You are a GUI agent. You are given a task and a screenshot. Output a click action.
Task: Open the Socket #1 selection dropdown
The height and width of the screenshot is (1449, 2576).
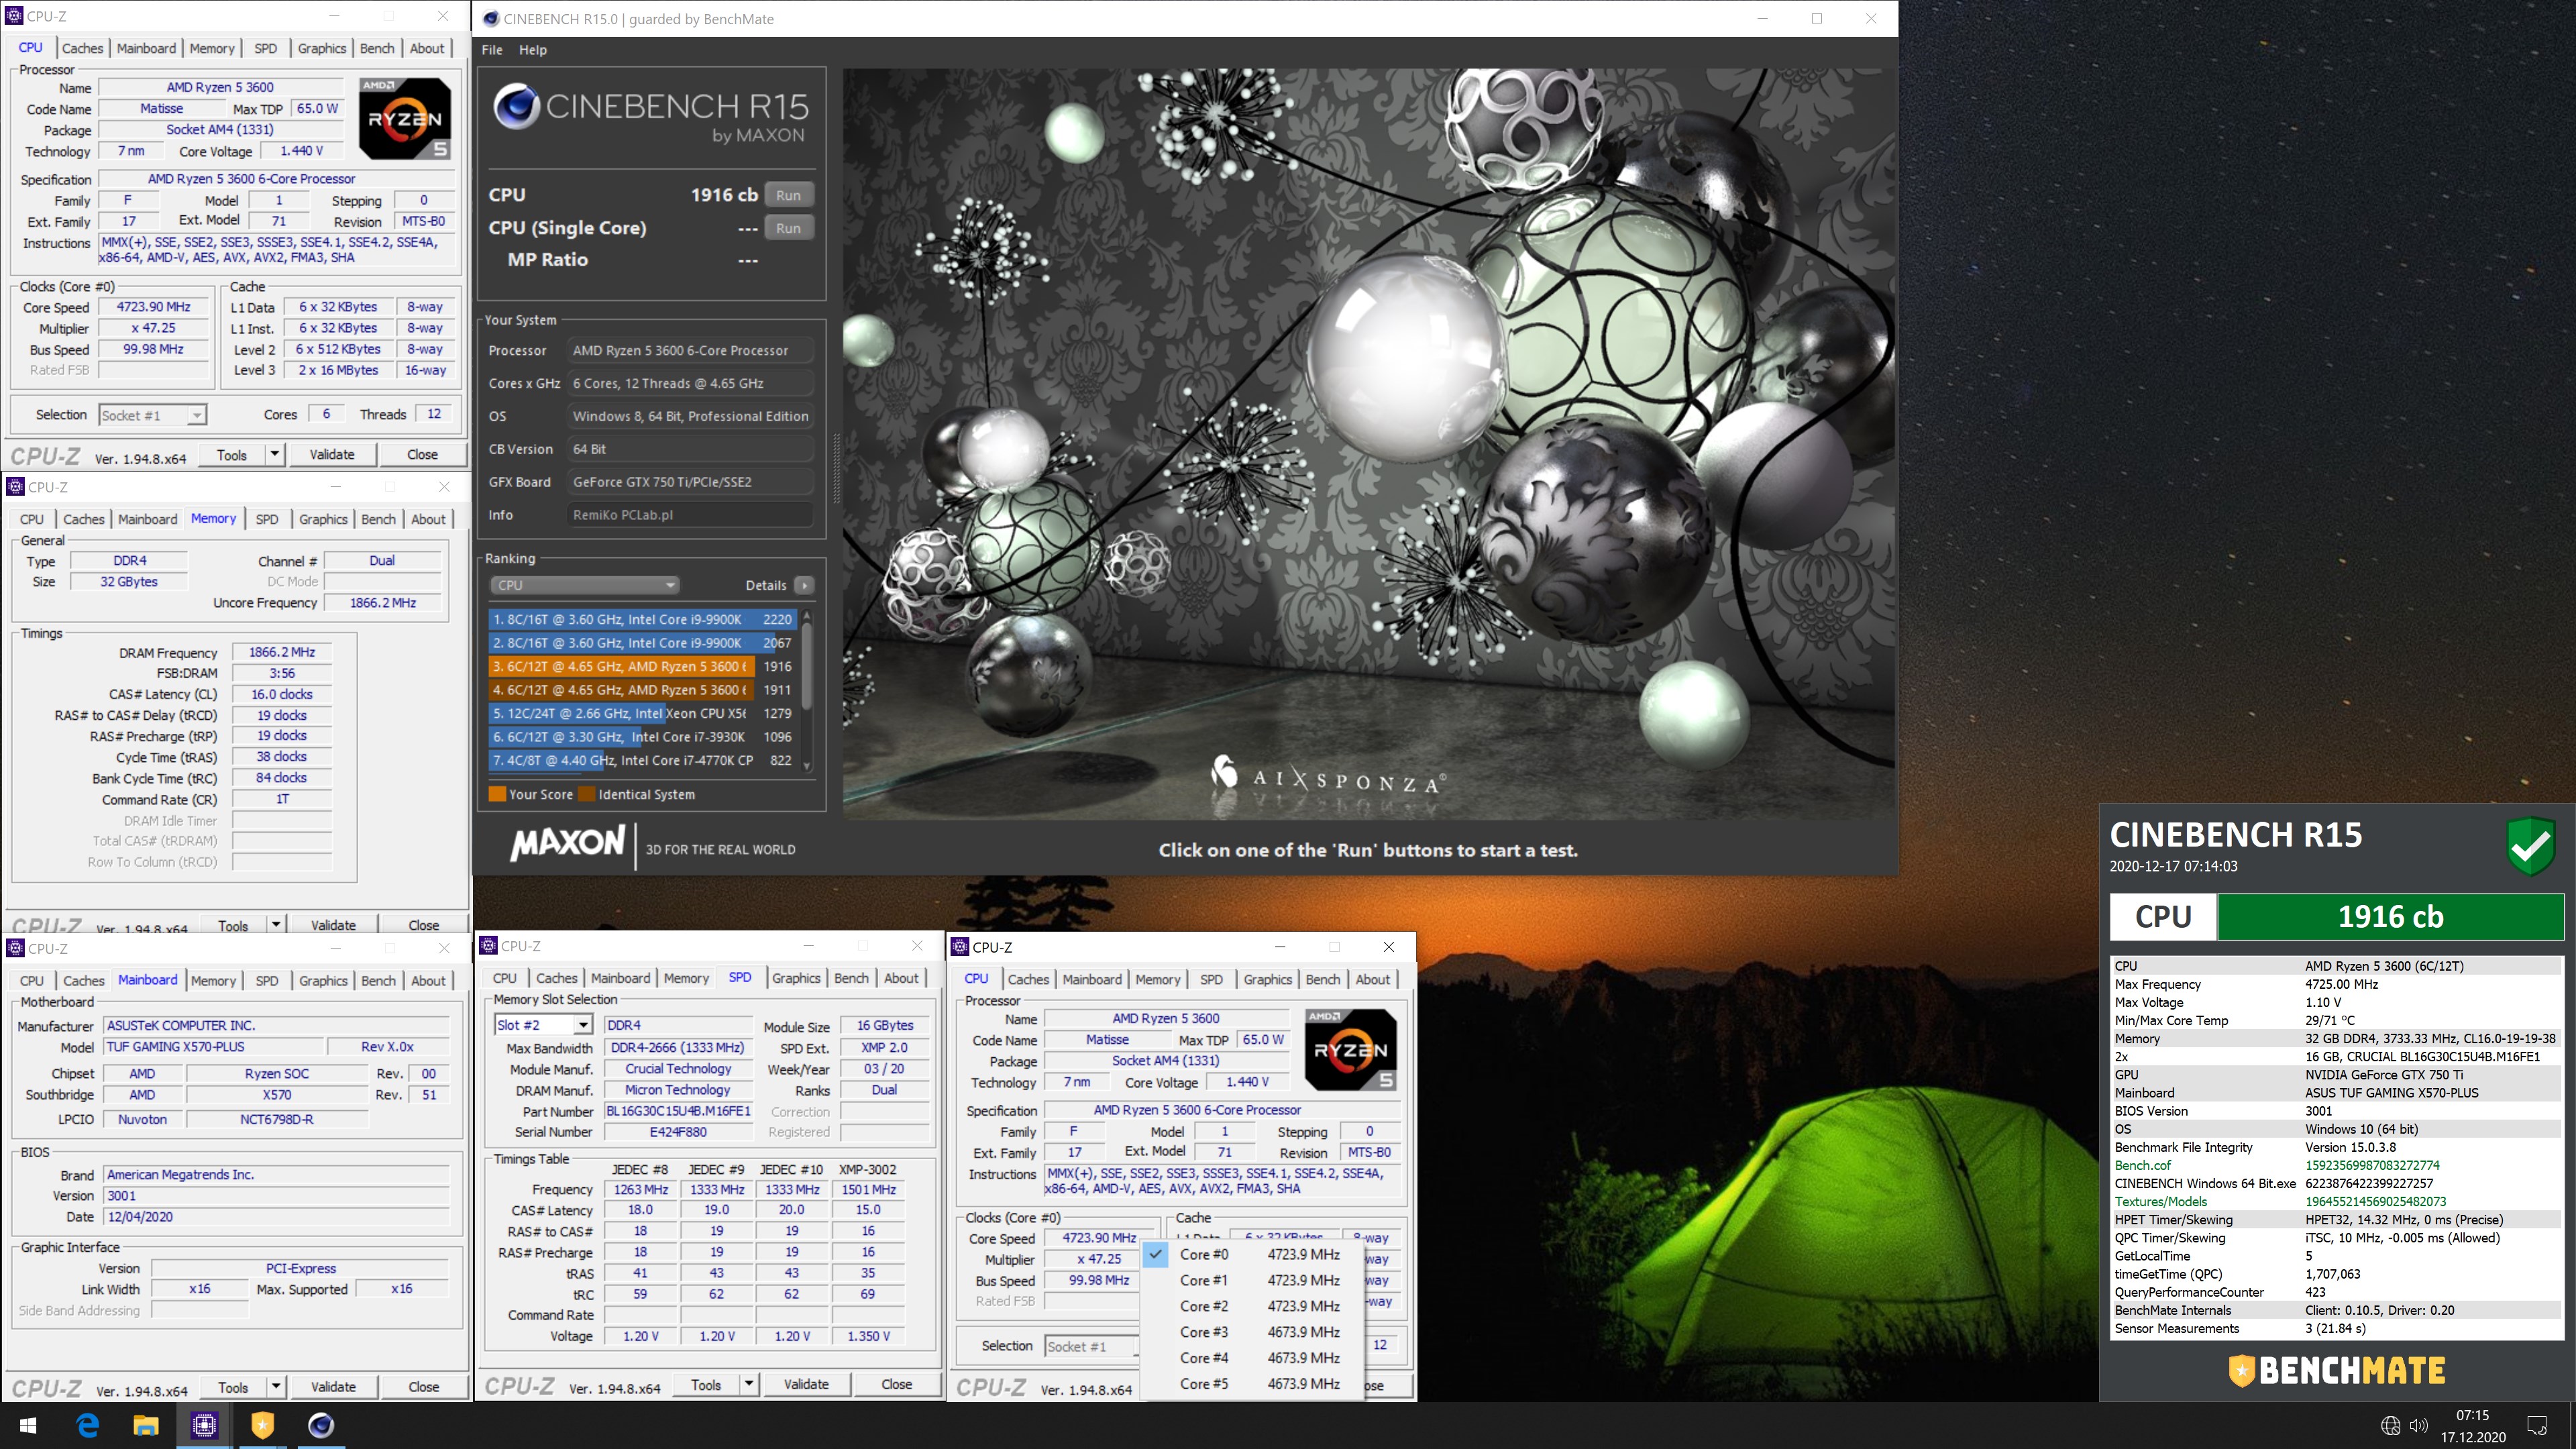[x=152, y=415]
